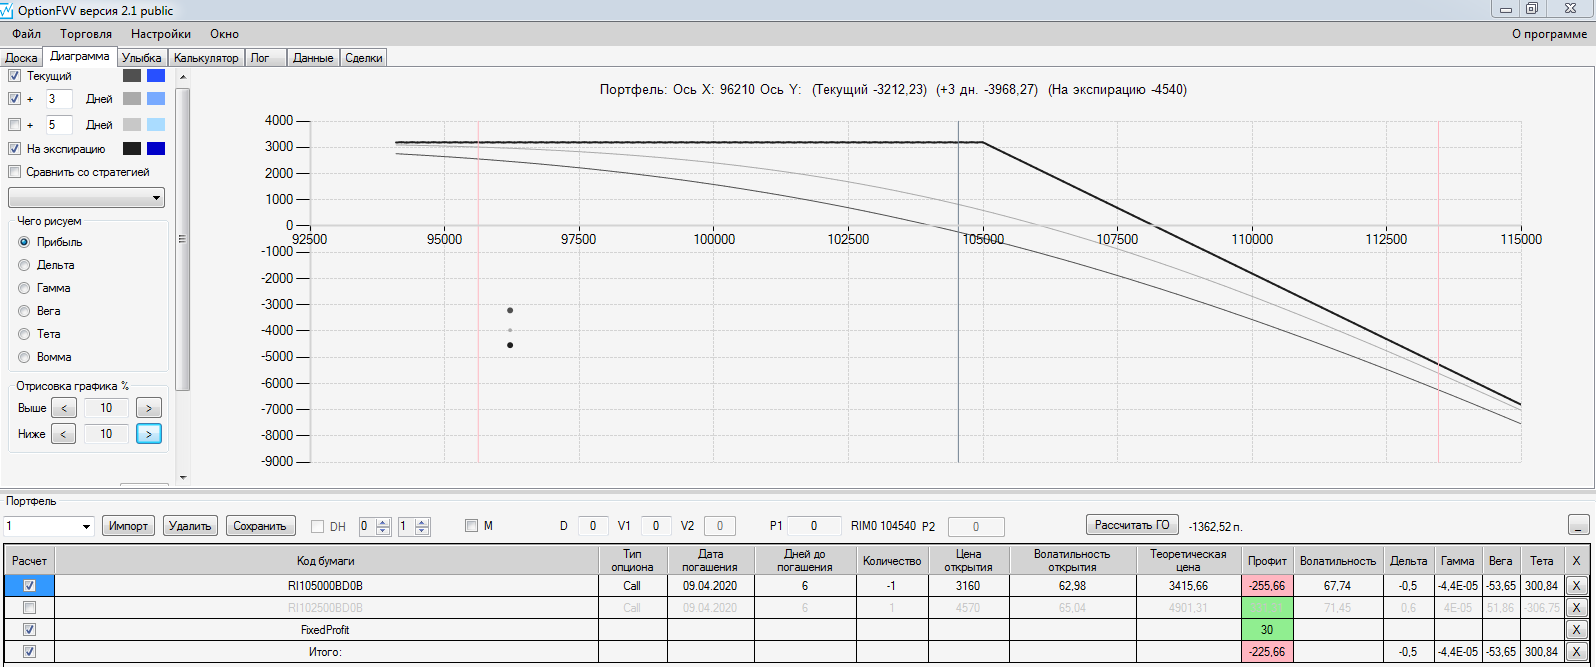This screenshot has width=1596, height=667.
Task: Pick dark gray color swatch for Текущий
Action: pyautogui.click(x=132, y=76)
